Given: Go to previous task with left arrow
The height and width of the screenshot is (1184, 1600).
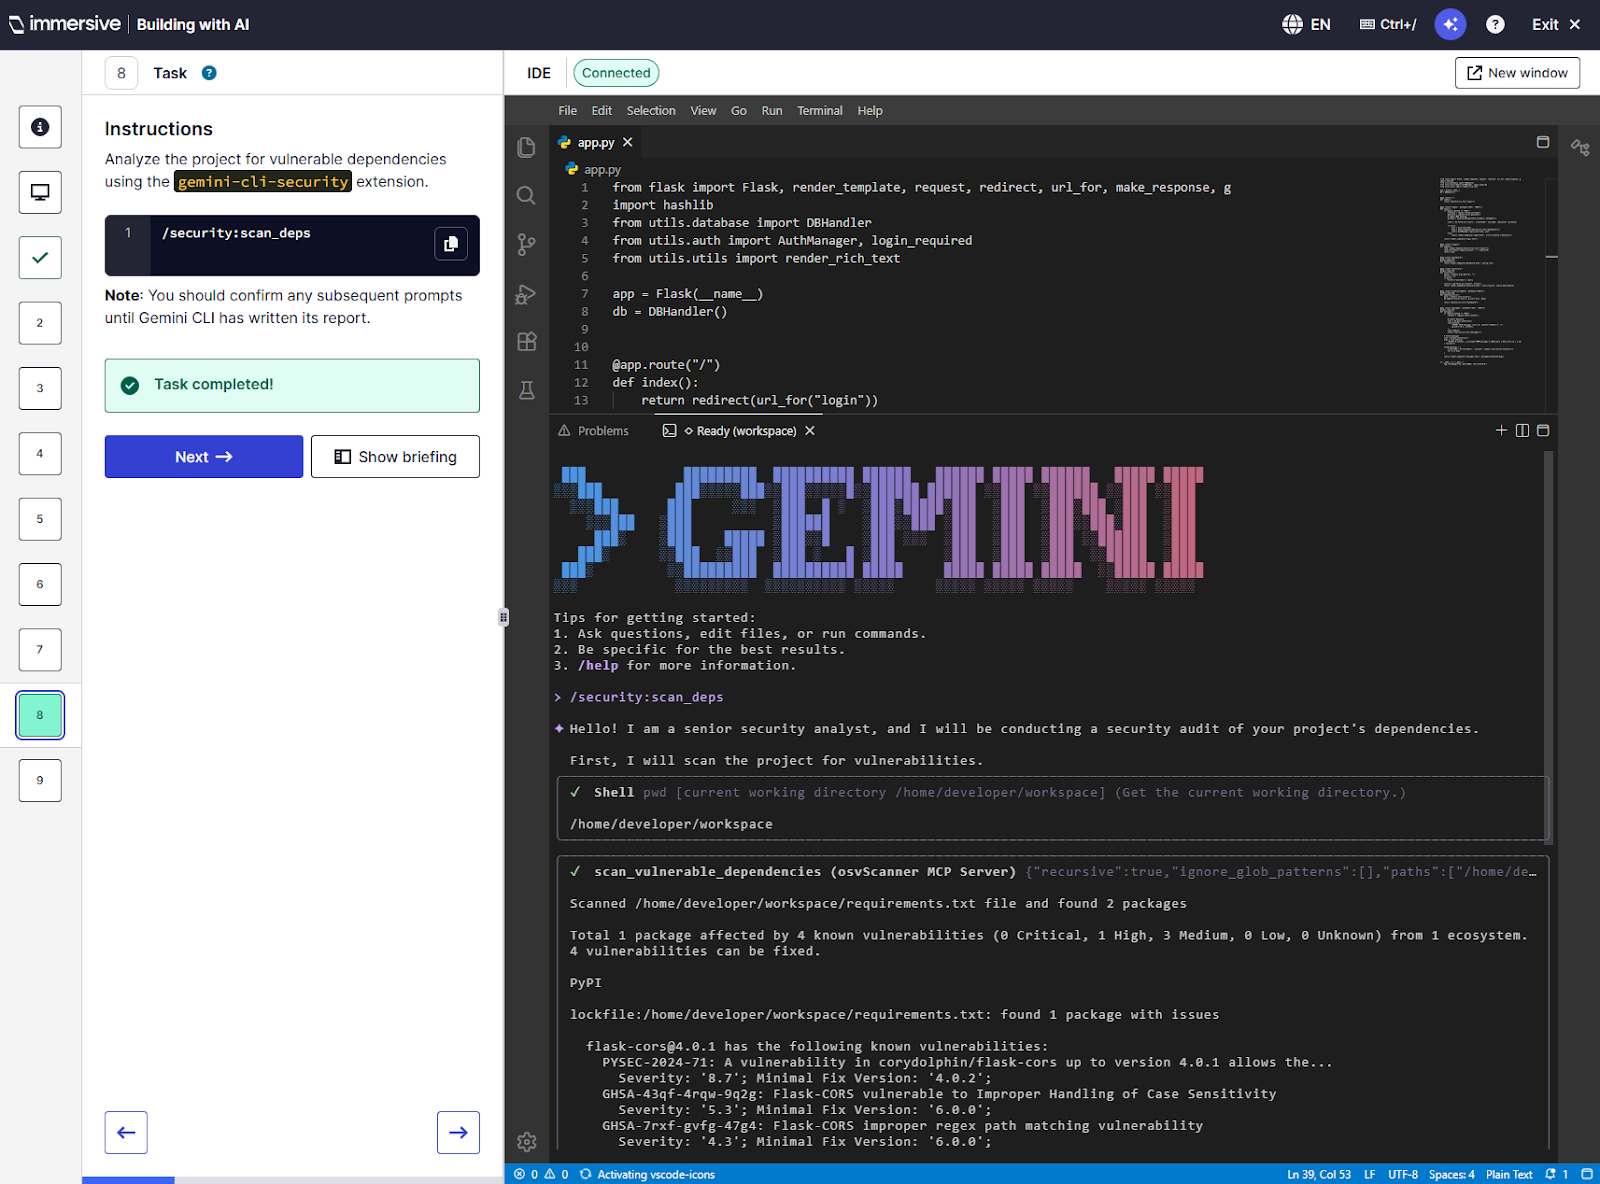Looking at the screenshot, I should point(126,1132).
